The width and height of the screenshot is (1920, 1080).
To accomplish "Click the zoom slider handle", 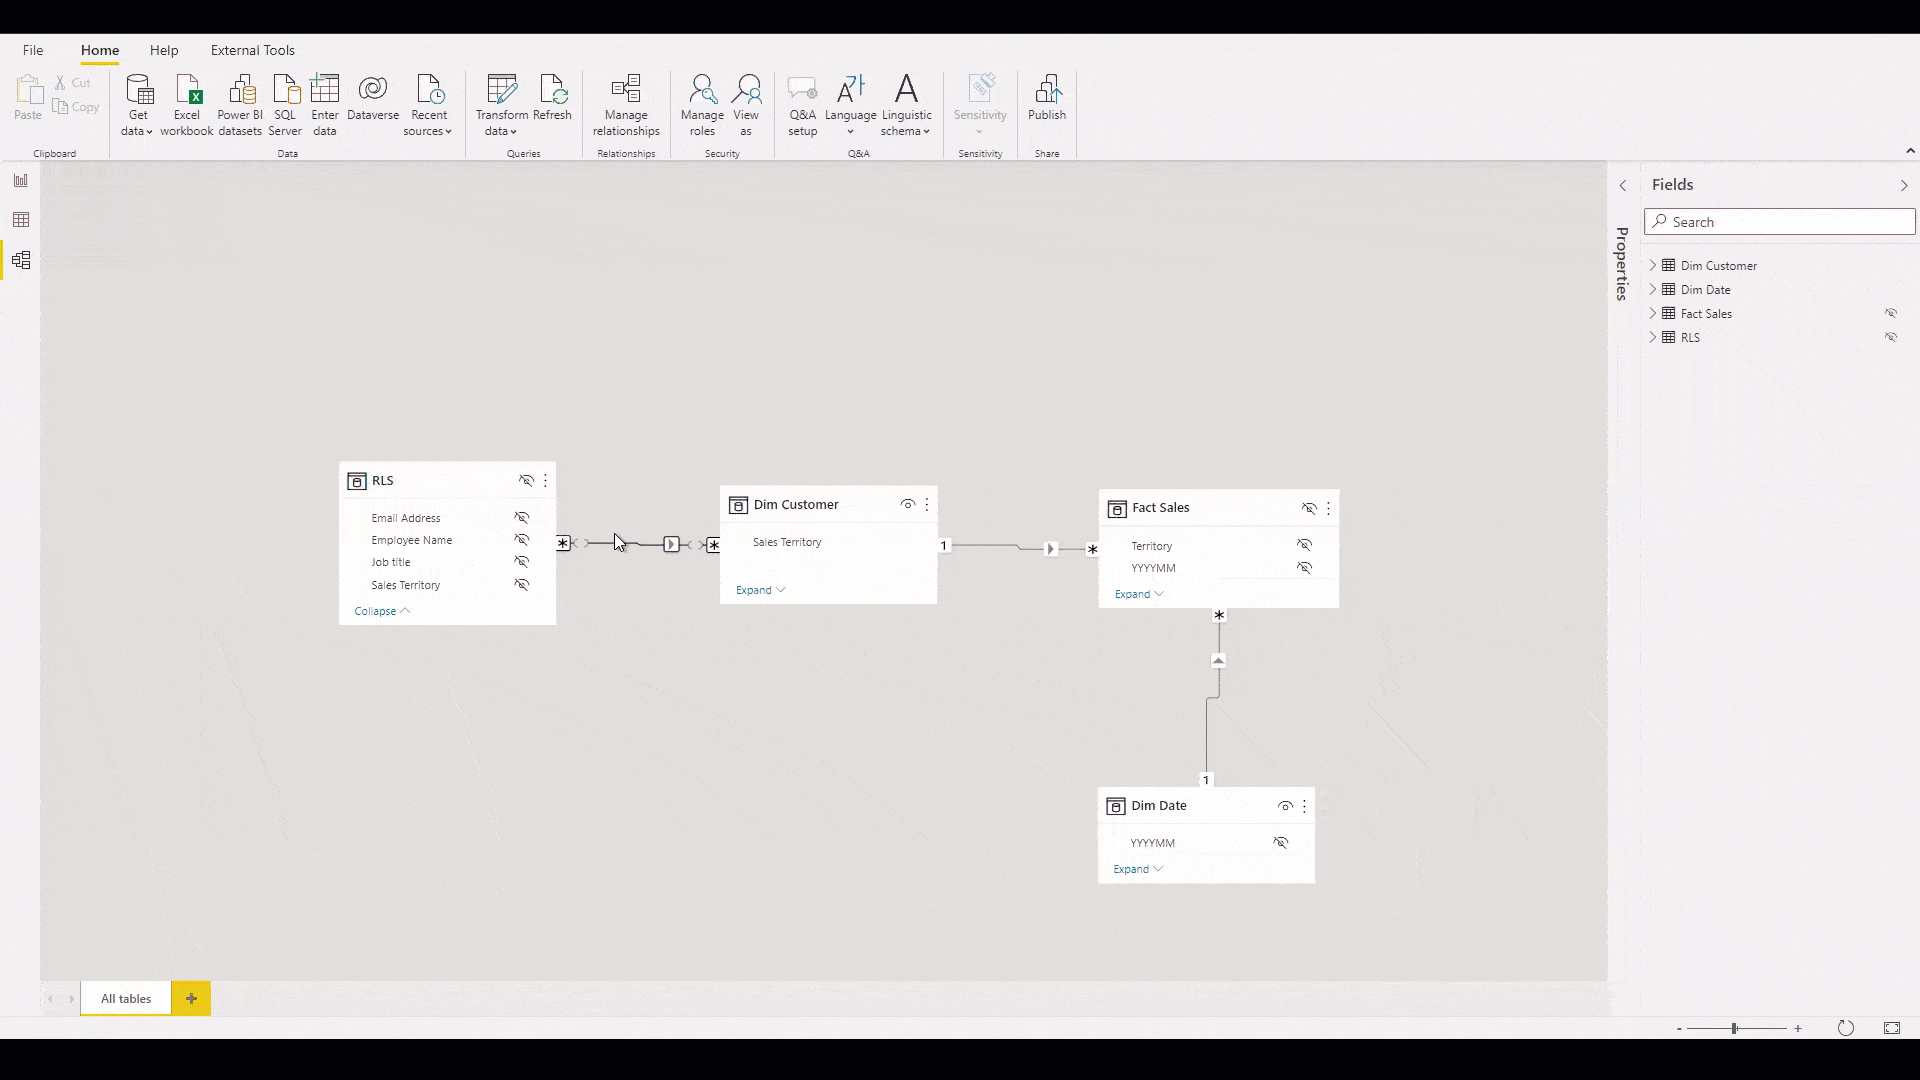I will point(1735,1028).
